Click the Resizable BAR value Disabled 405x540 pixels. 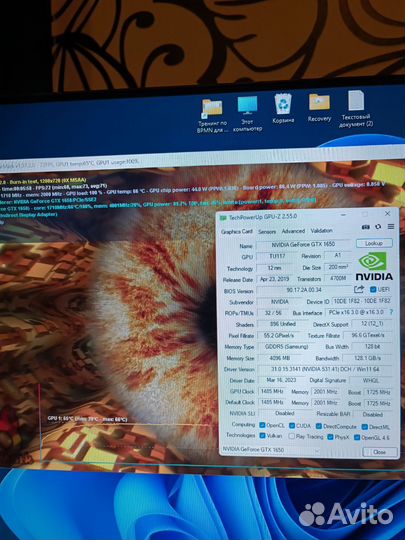372,414
